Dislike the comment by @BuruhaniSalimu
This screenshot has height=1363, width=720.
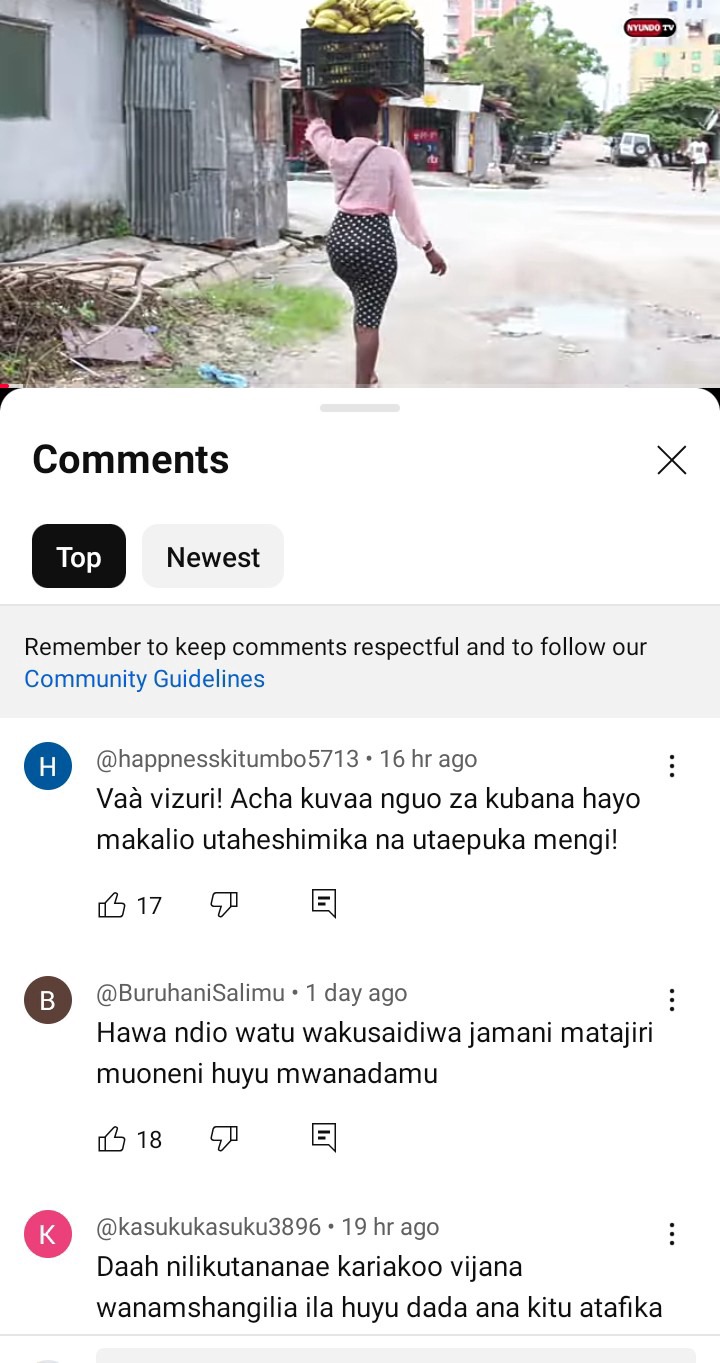pyautogui.click(x=223, y=1138)
